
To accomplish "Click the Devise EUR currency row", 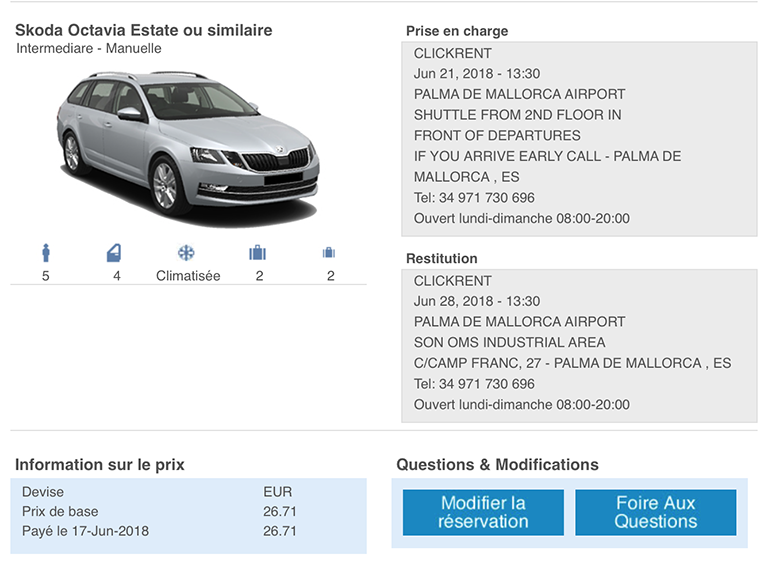I will (x=188, y=492).
